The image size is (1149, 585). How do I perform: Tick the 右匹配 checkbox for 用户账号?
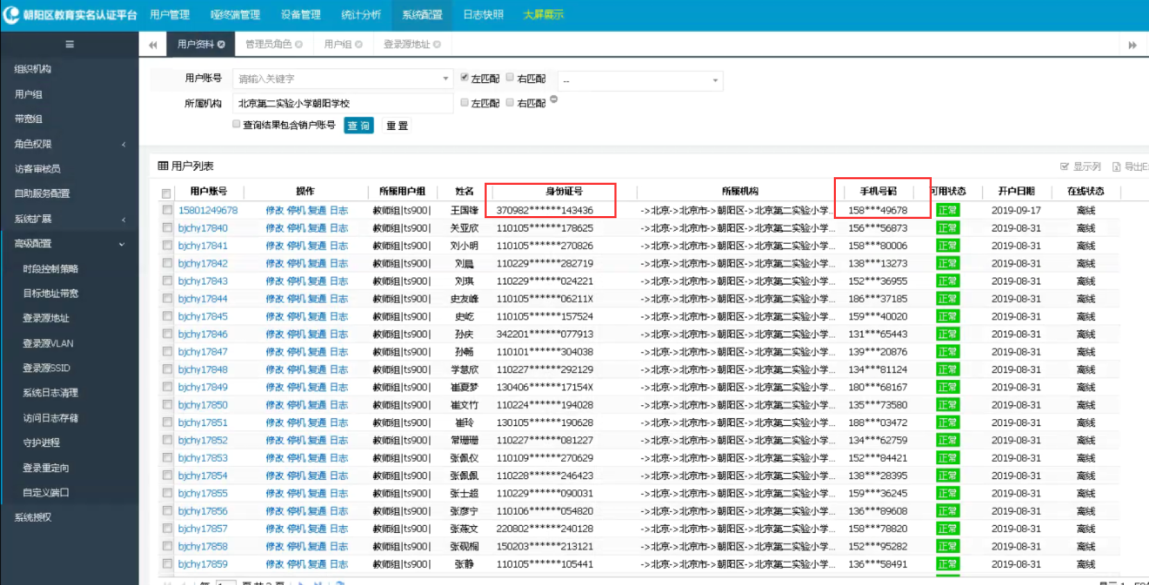510,77
